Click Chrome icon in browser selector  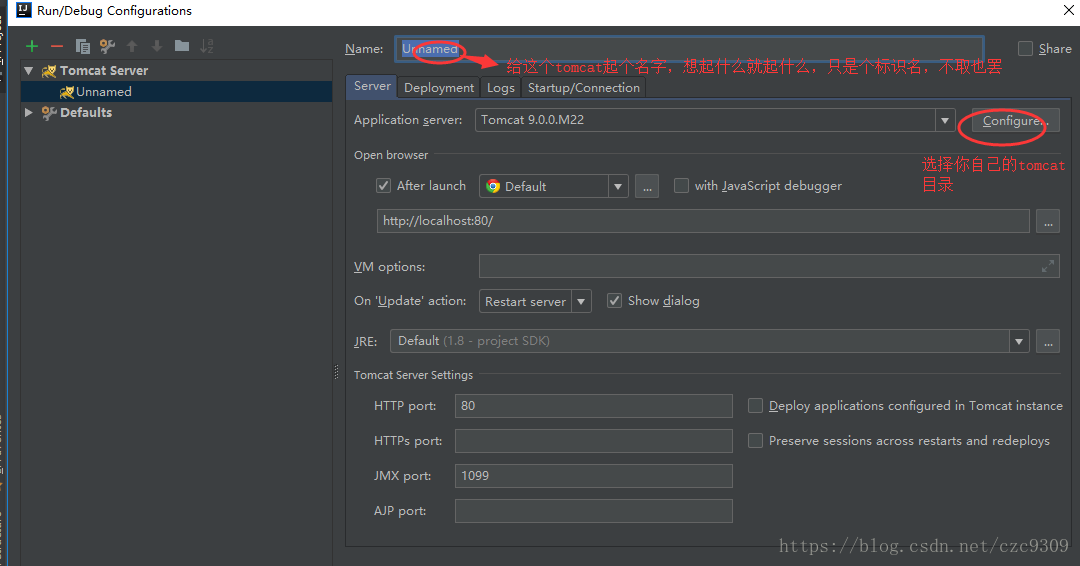click(492, 186)
